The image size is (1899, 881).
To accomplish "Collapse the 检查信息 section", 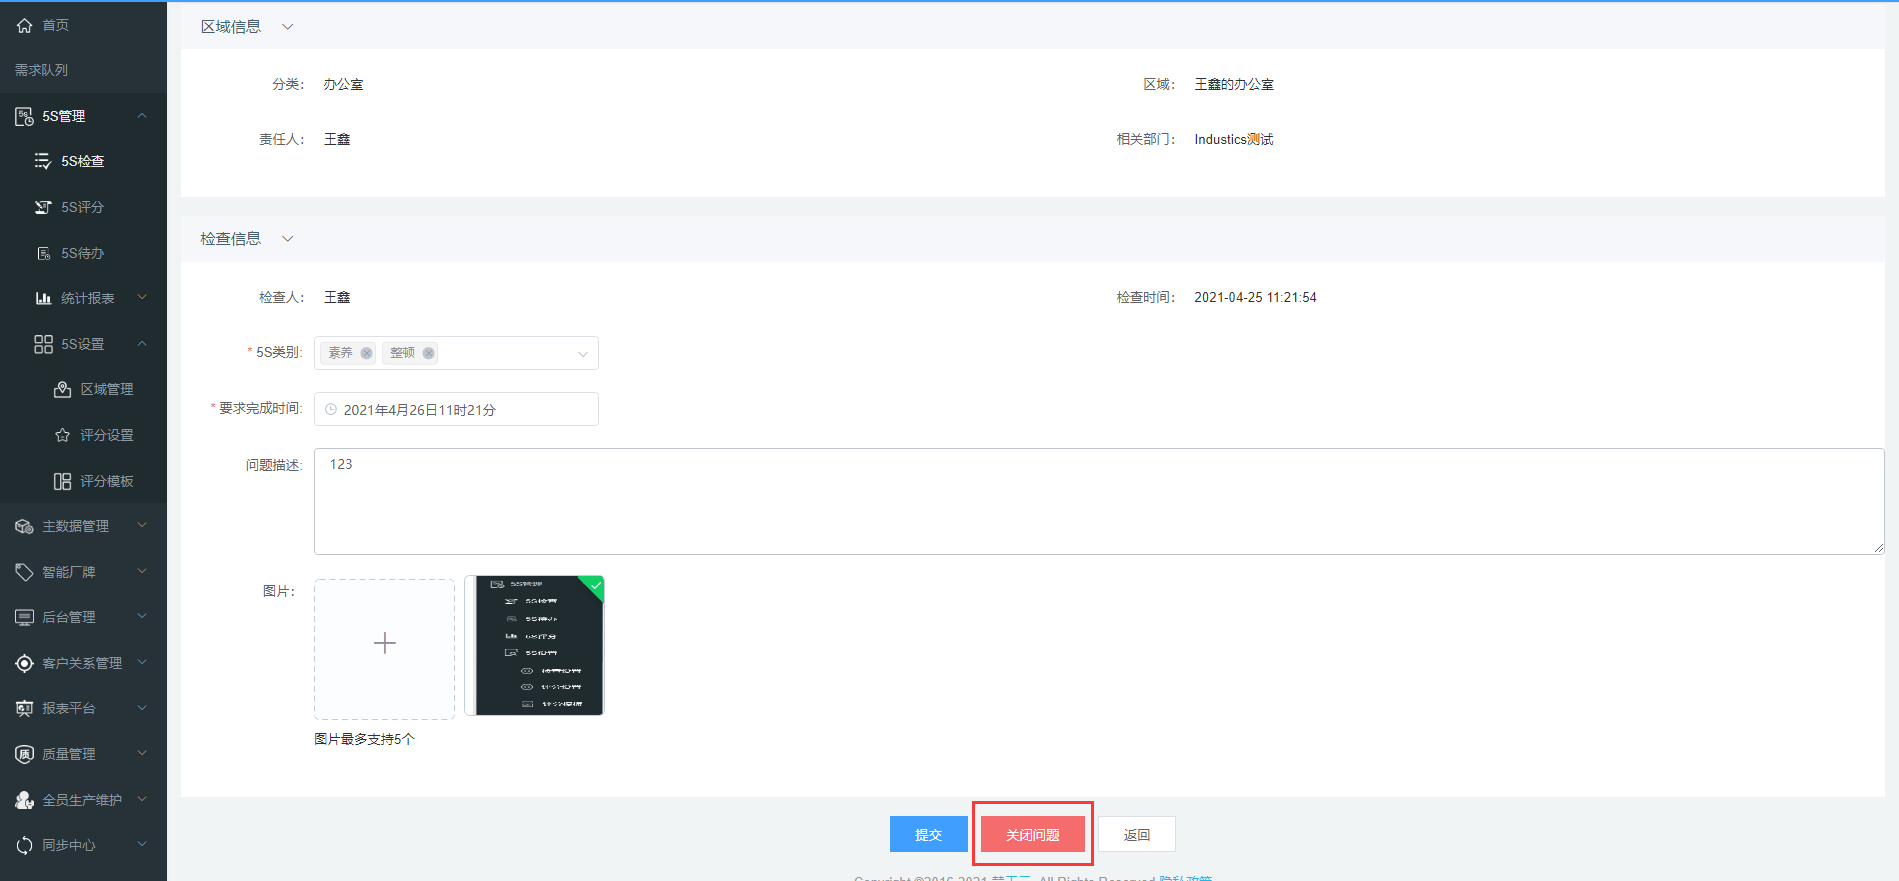I will pyautogui.click(x=287, y=239).
